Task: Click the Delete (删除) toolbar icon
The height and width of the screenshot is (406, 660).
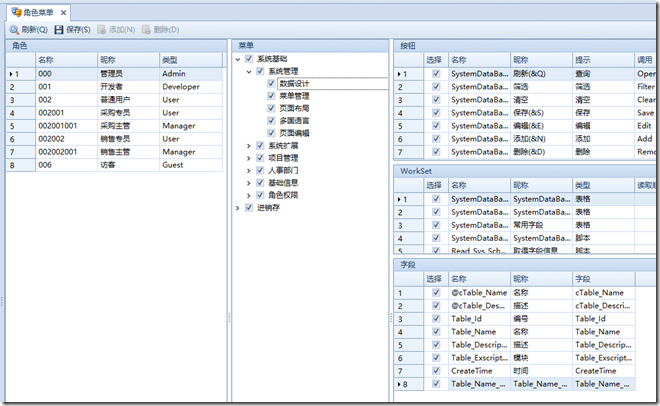Action: 146,29
